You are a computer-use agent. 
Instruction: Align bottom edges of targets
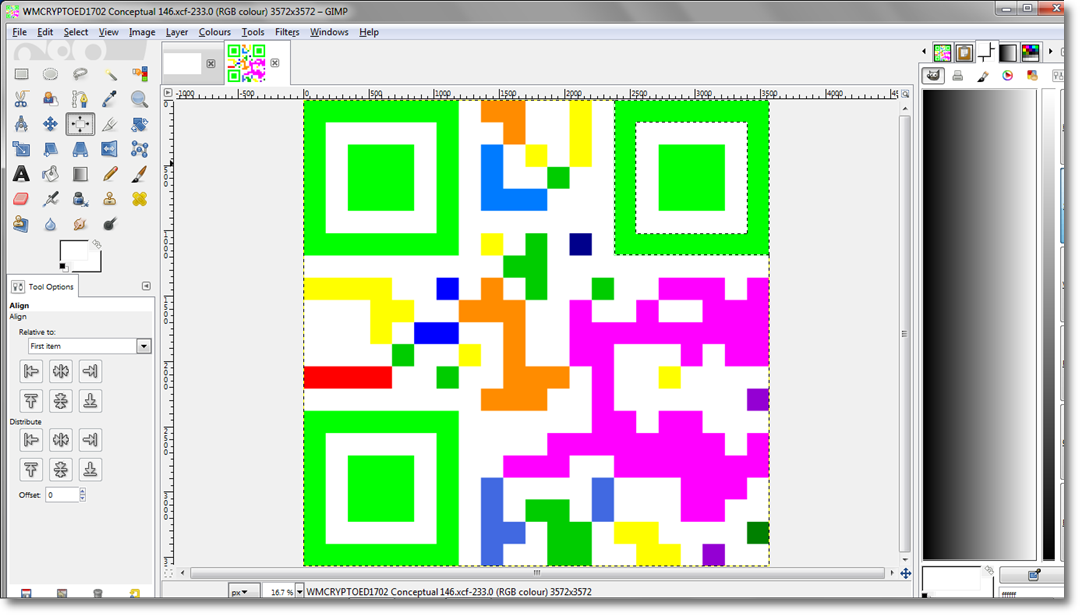click(x=90, y=401)
